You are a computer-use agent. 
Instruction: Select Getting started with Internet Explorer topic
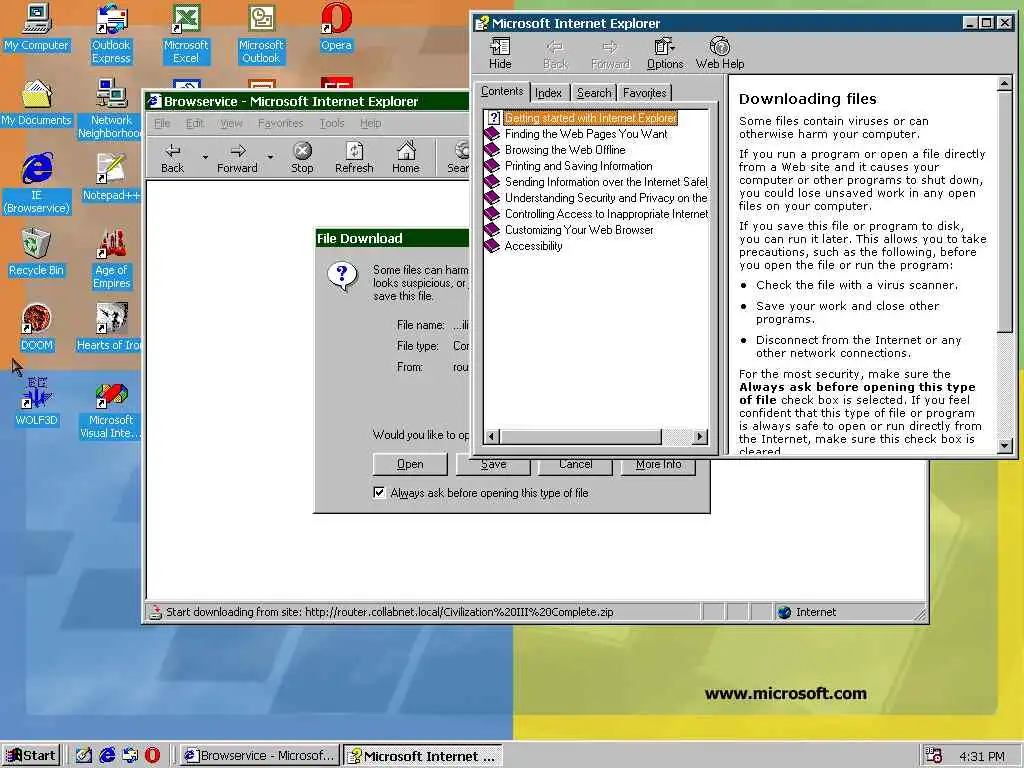[x=590, y=118]
